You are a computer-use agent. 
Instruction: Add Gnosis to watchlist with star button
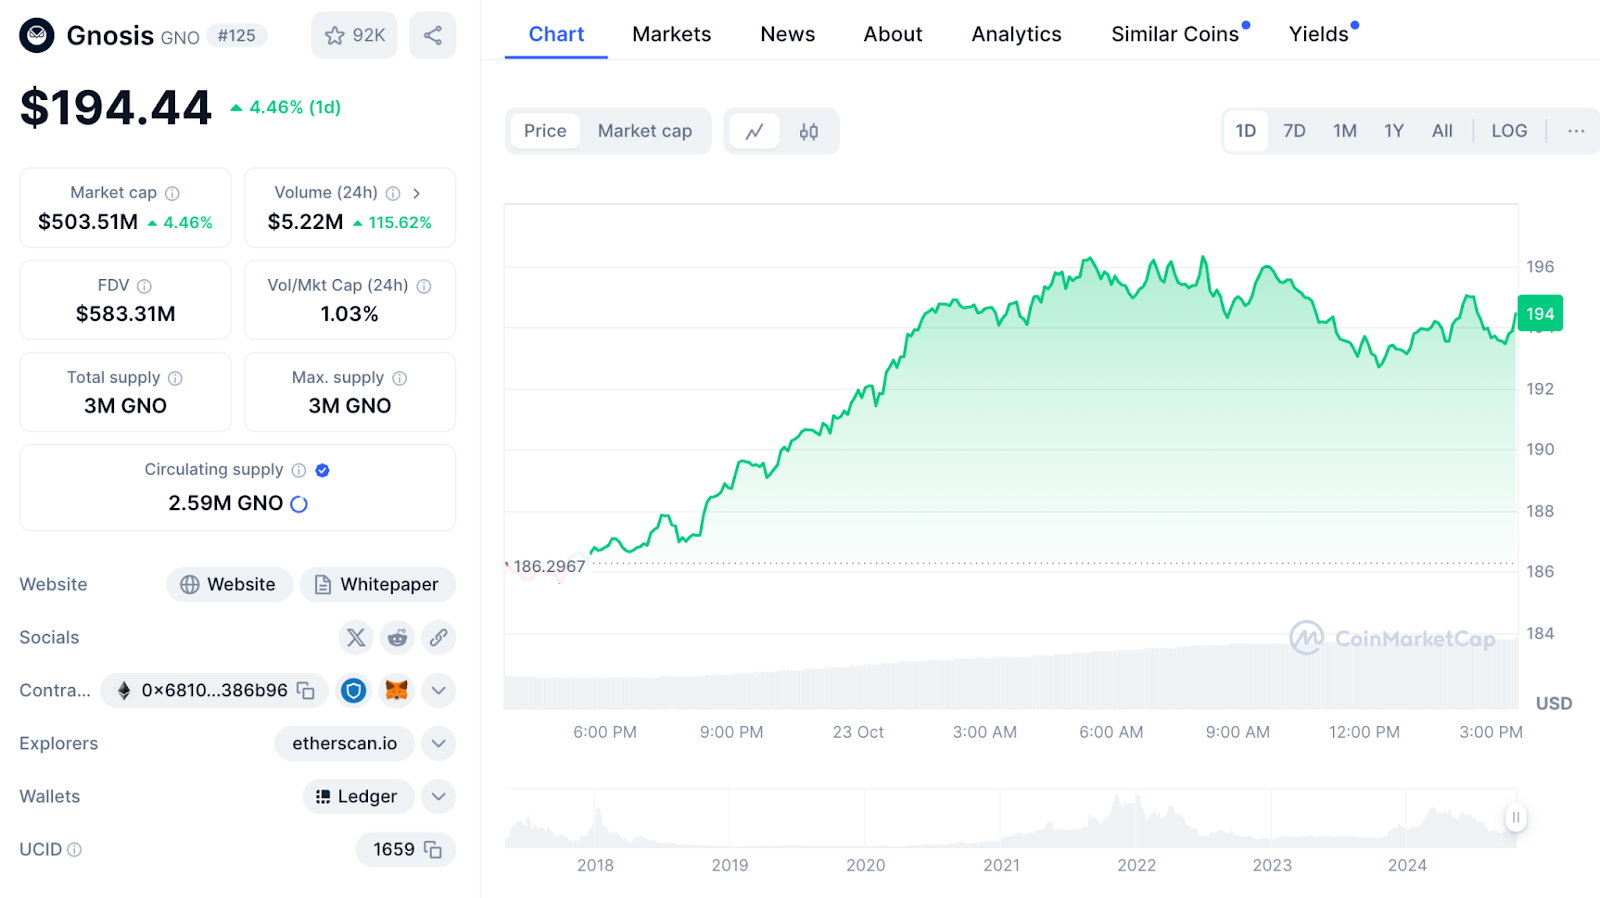(354, 36)
